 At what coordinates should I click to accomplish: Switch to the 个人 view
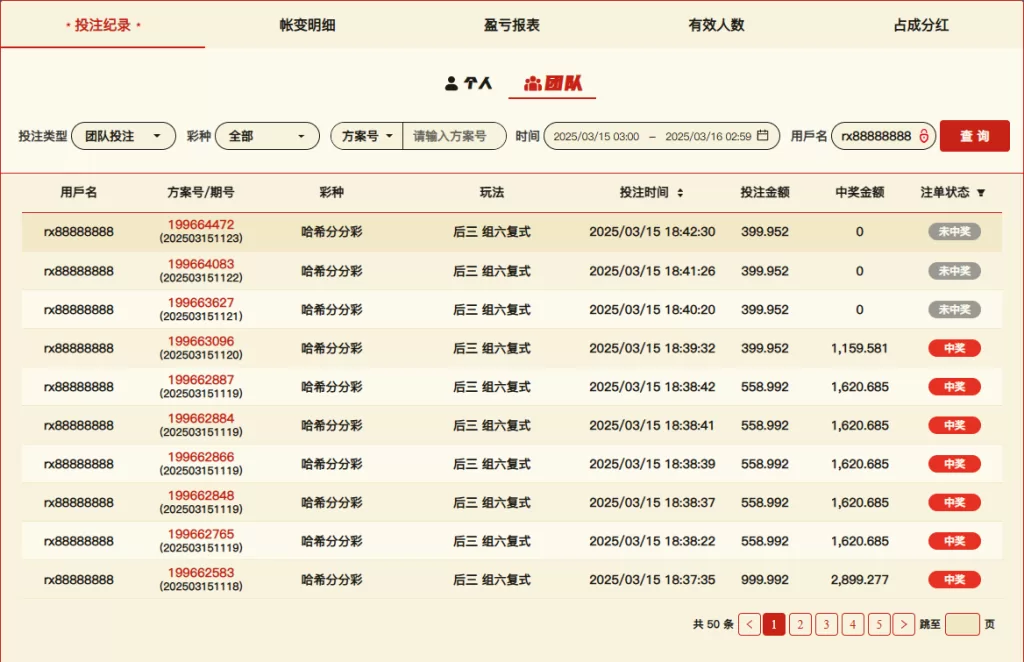(x=468, y=83)
